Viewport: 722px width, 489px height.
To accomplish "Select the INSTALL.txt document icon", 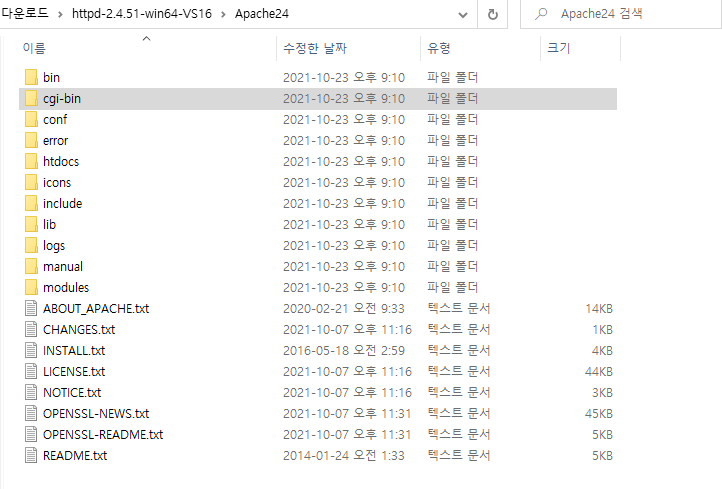I will pos(31,350).
